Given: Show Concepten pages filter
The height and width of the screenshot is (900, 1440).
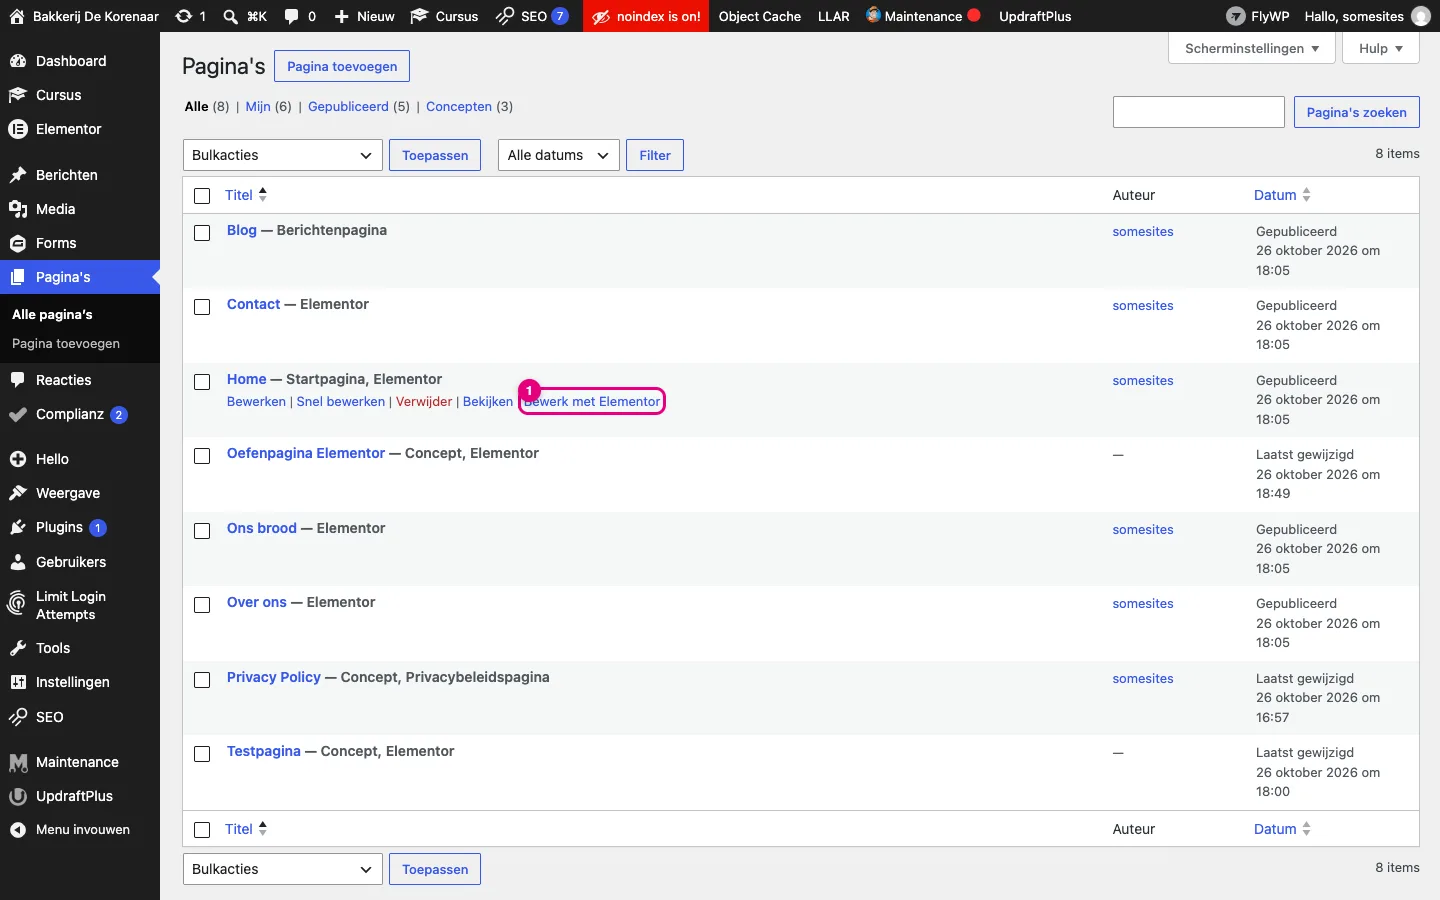Looking at the screenshot, I should (x=459, y=106).
